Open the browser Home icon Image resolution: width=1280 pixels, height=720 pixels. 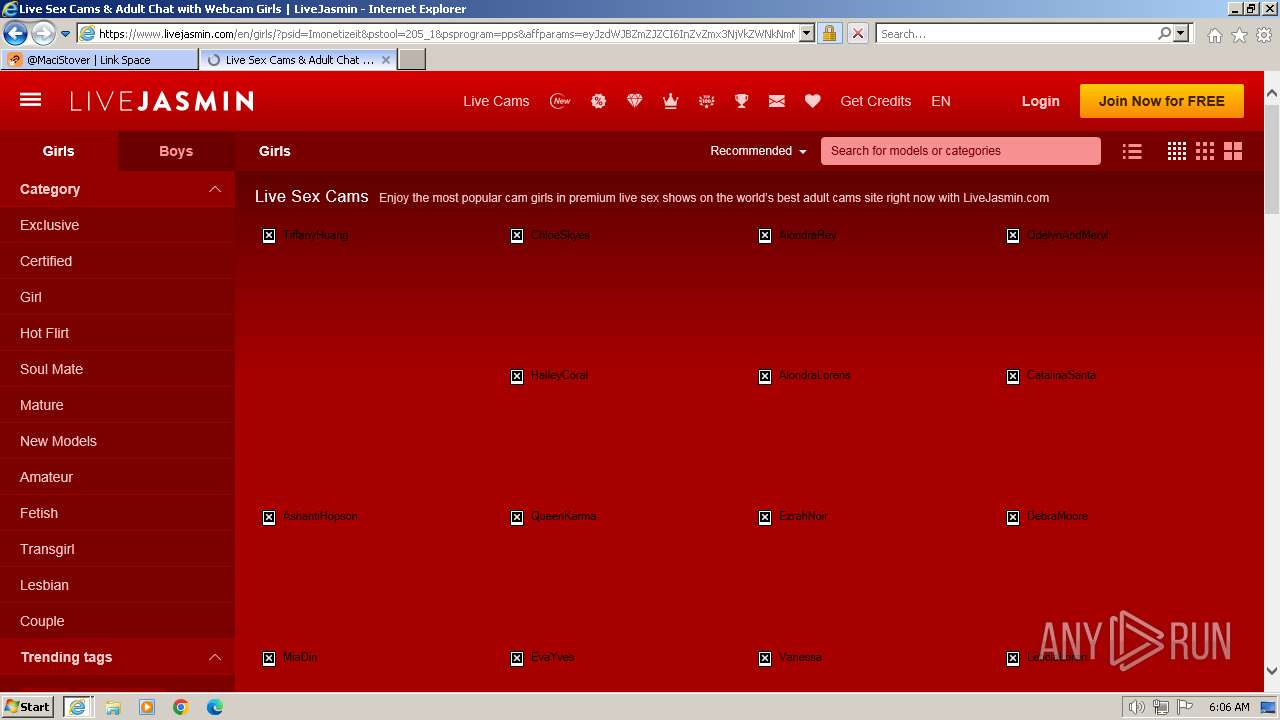click(x=1214, y=35)
